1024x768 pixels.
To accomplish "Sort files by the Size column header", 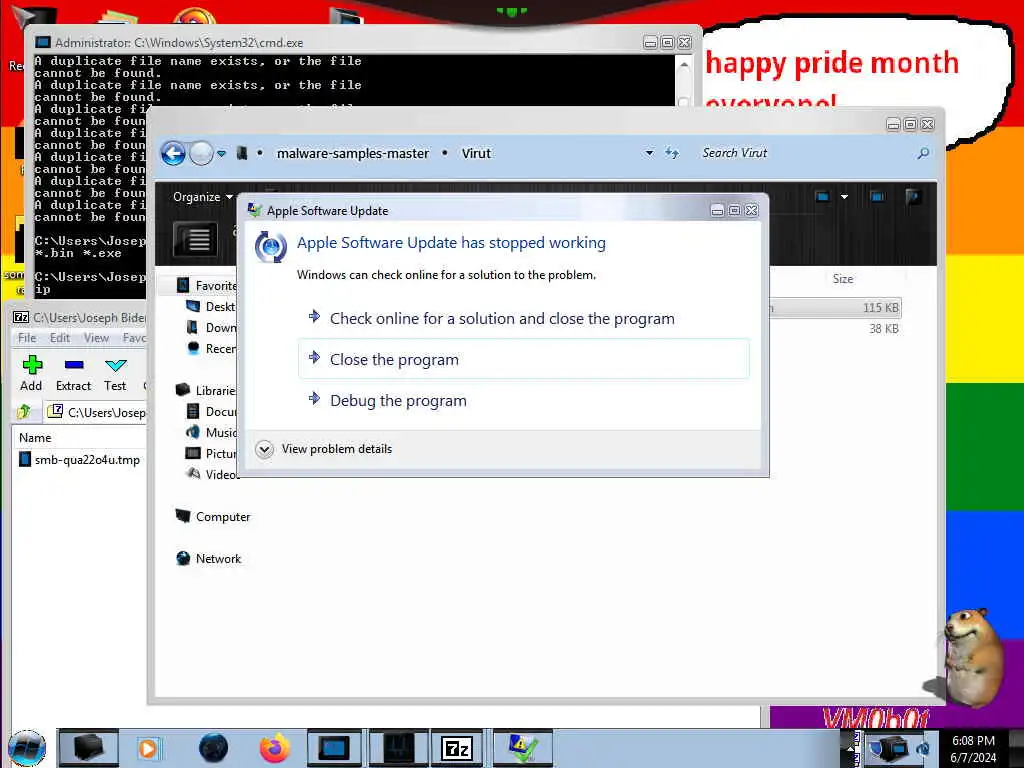I will pyautogui.click(x=842, y=279).
